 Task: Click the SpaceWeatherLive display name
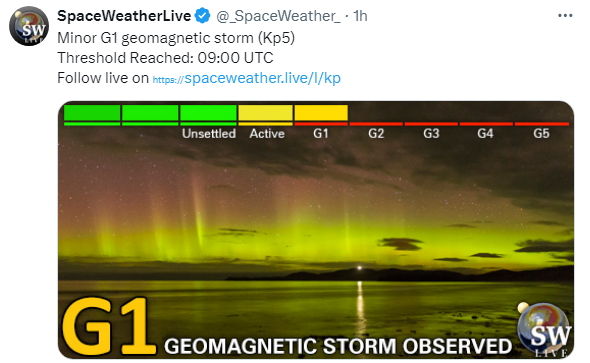[x=124, y=16]
